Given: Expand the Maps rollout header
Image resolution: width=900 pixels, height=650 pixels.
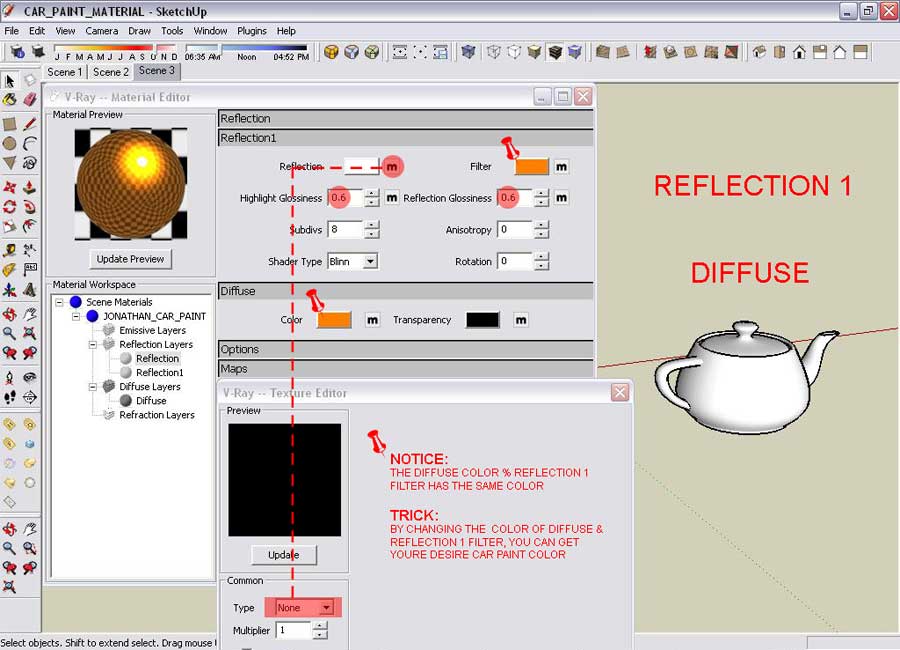Looking at the screenshot, I should click(405, 369).
